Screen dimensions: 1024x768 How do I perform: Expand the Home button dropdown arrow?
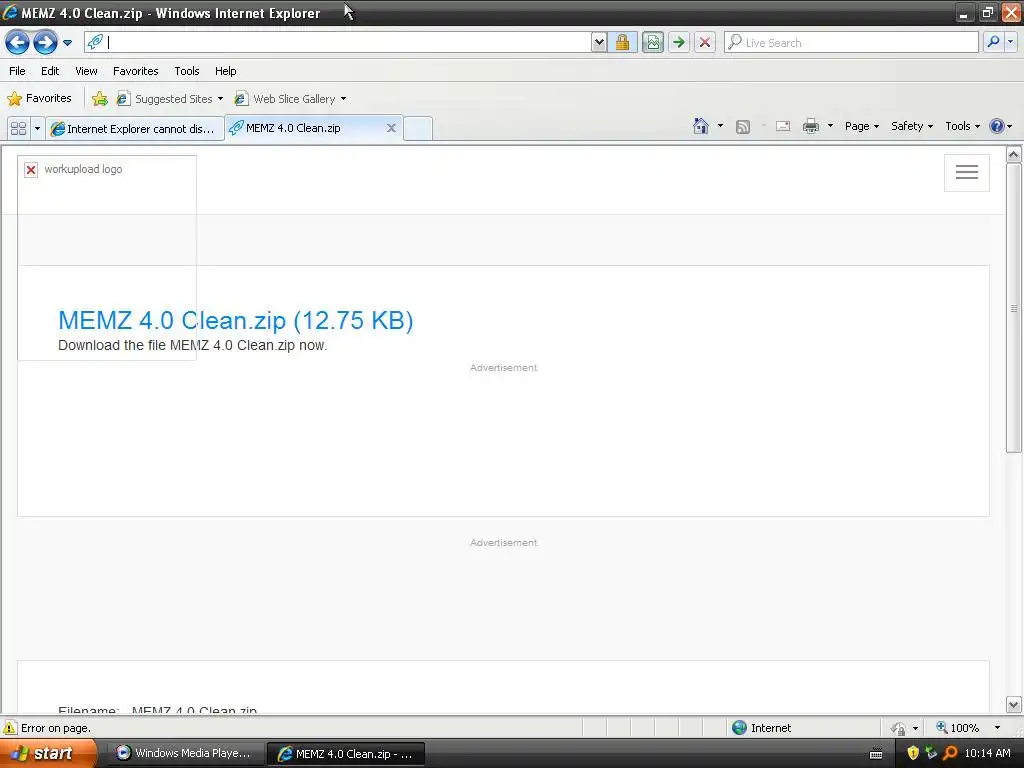pyautogui.click(x=720, y=126)
